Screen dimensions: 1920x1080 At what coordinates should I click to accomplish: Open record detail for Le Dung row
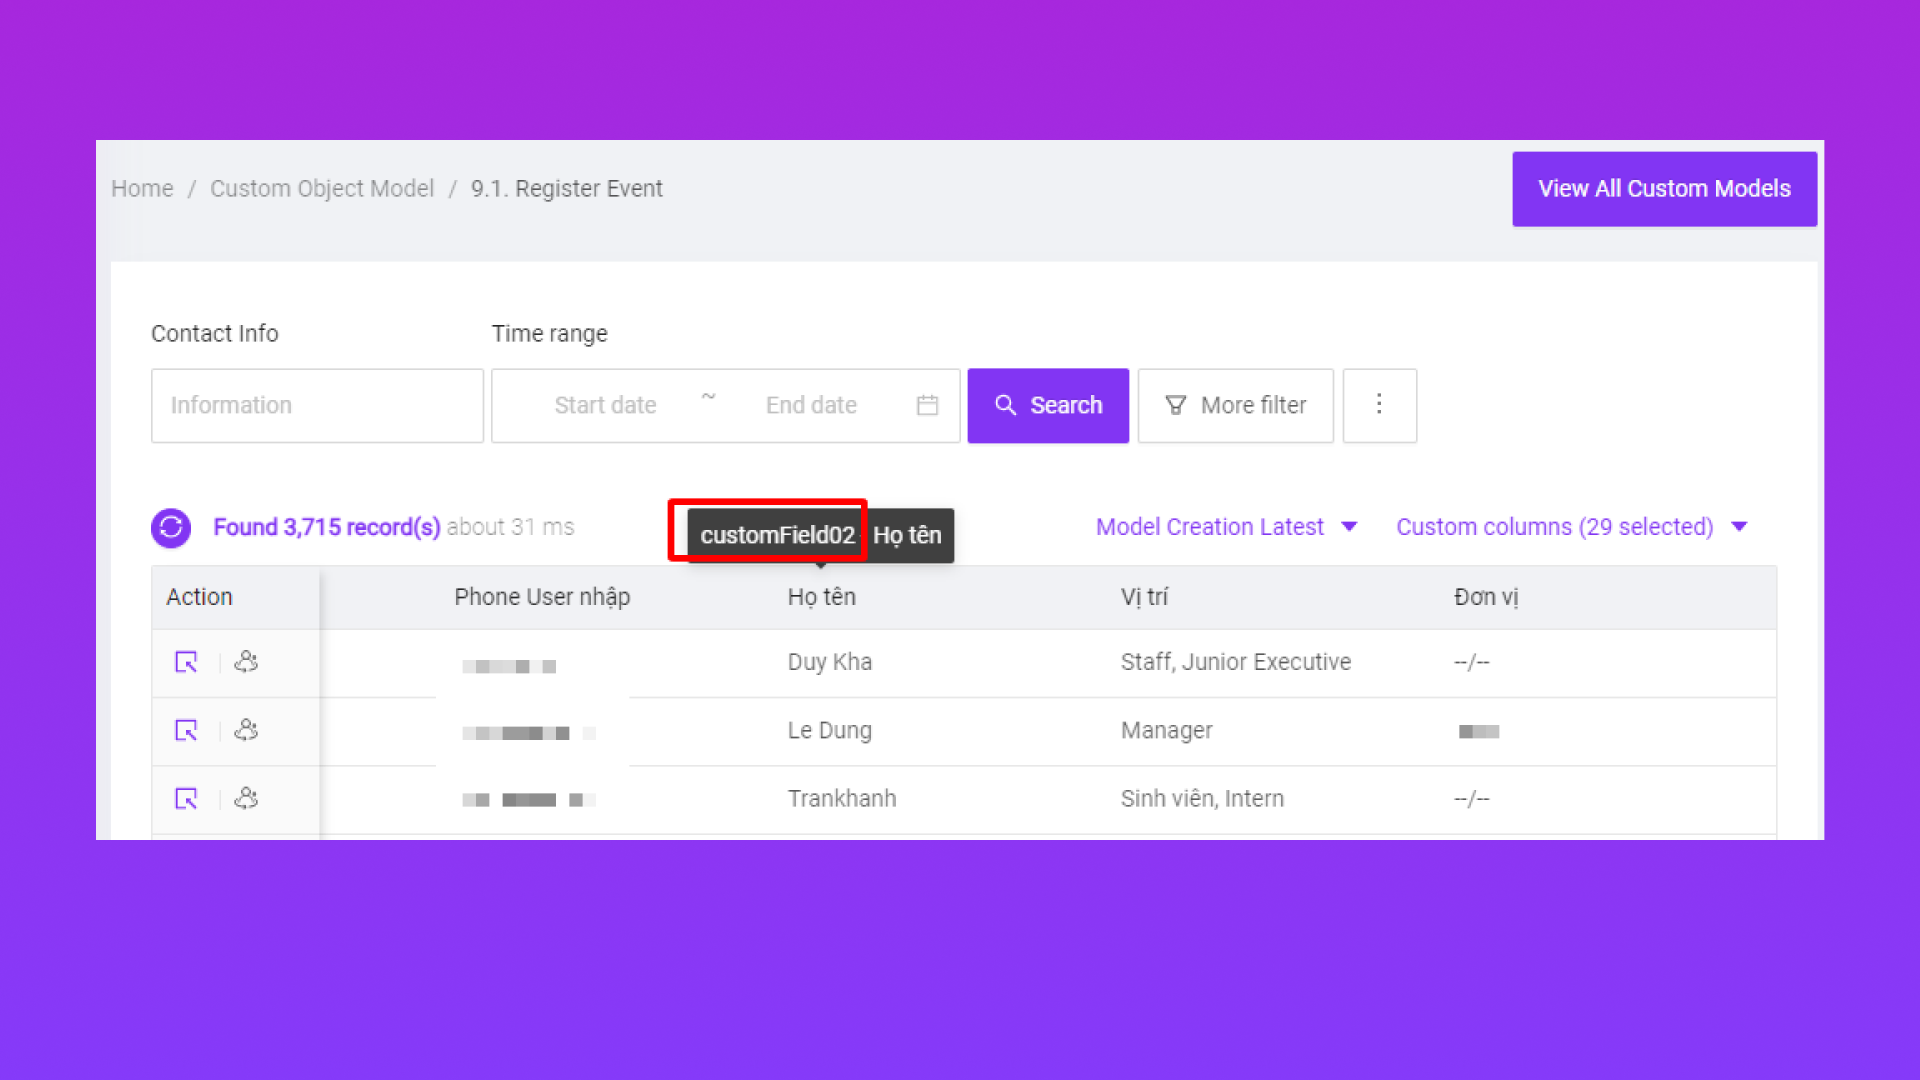click(x=186, y=730)
